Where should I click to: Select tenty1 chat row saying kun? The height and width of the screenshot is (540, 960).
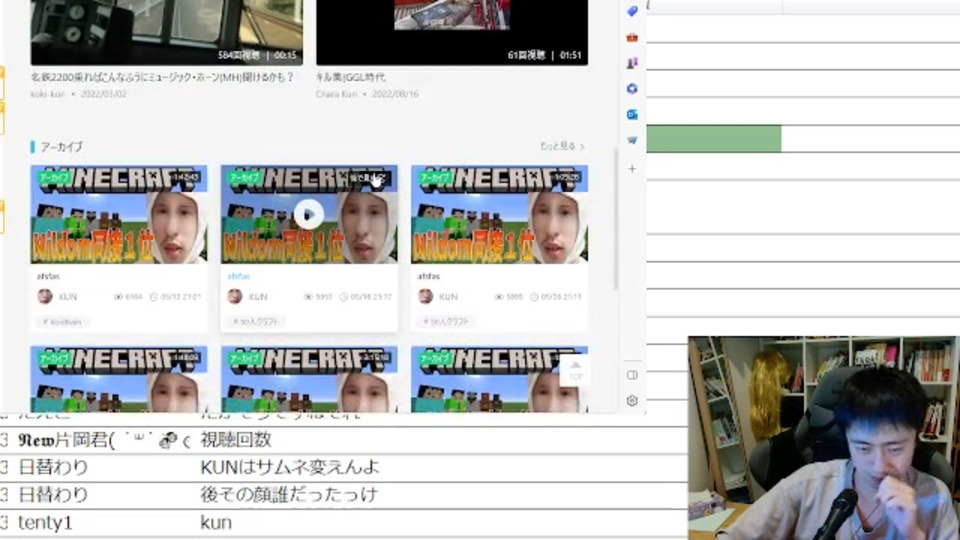click(x=343, y=523)
